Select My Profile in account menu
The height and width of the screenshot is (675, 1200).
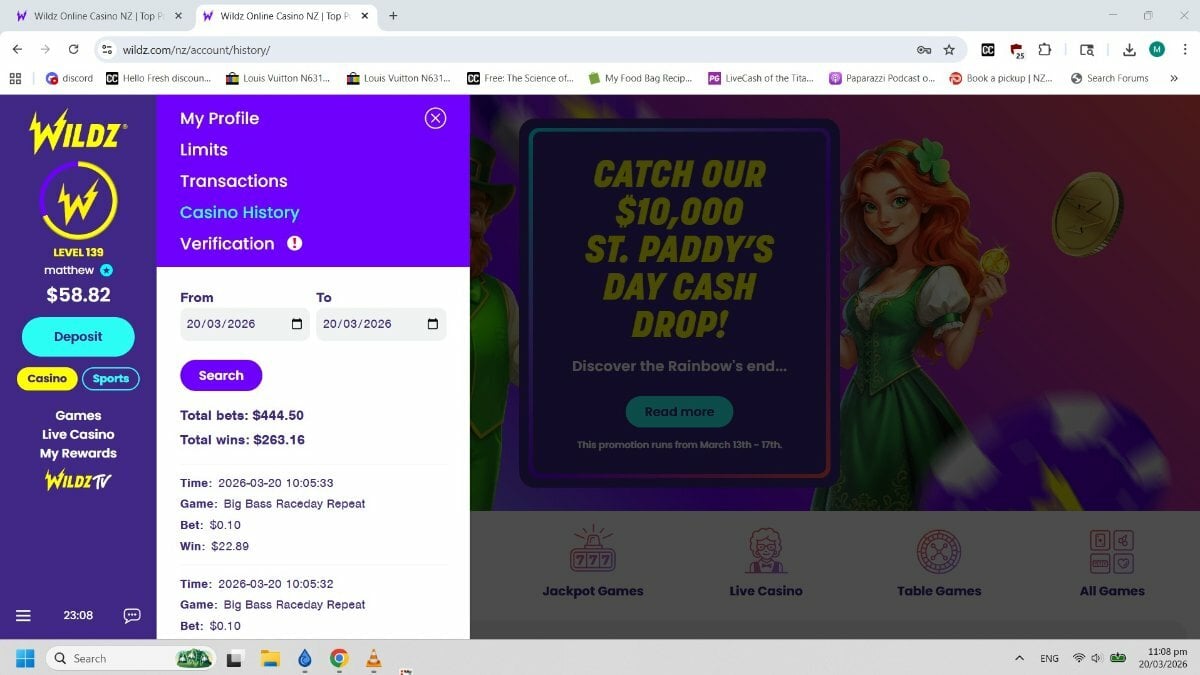[x=219, y=118]
